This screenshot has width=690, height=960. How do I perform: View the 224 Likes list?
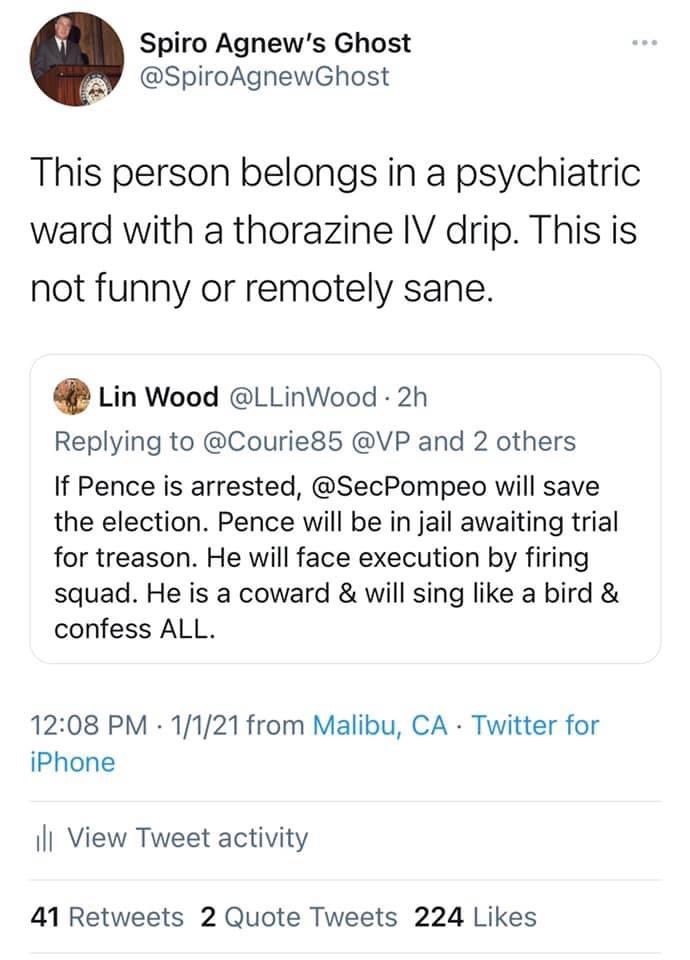coord(475,917)
